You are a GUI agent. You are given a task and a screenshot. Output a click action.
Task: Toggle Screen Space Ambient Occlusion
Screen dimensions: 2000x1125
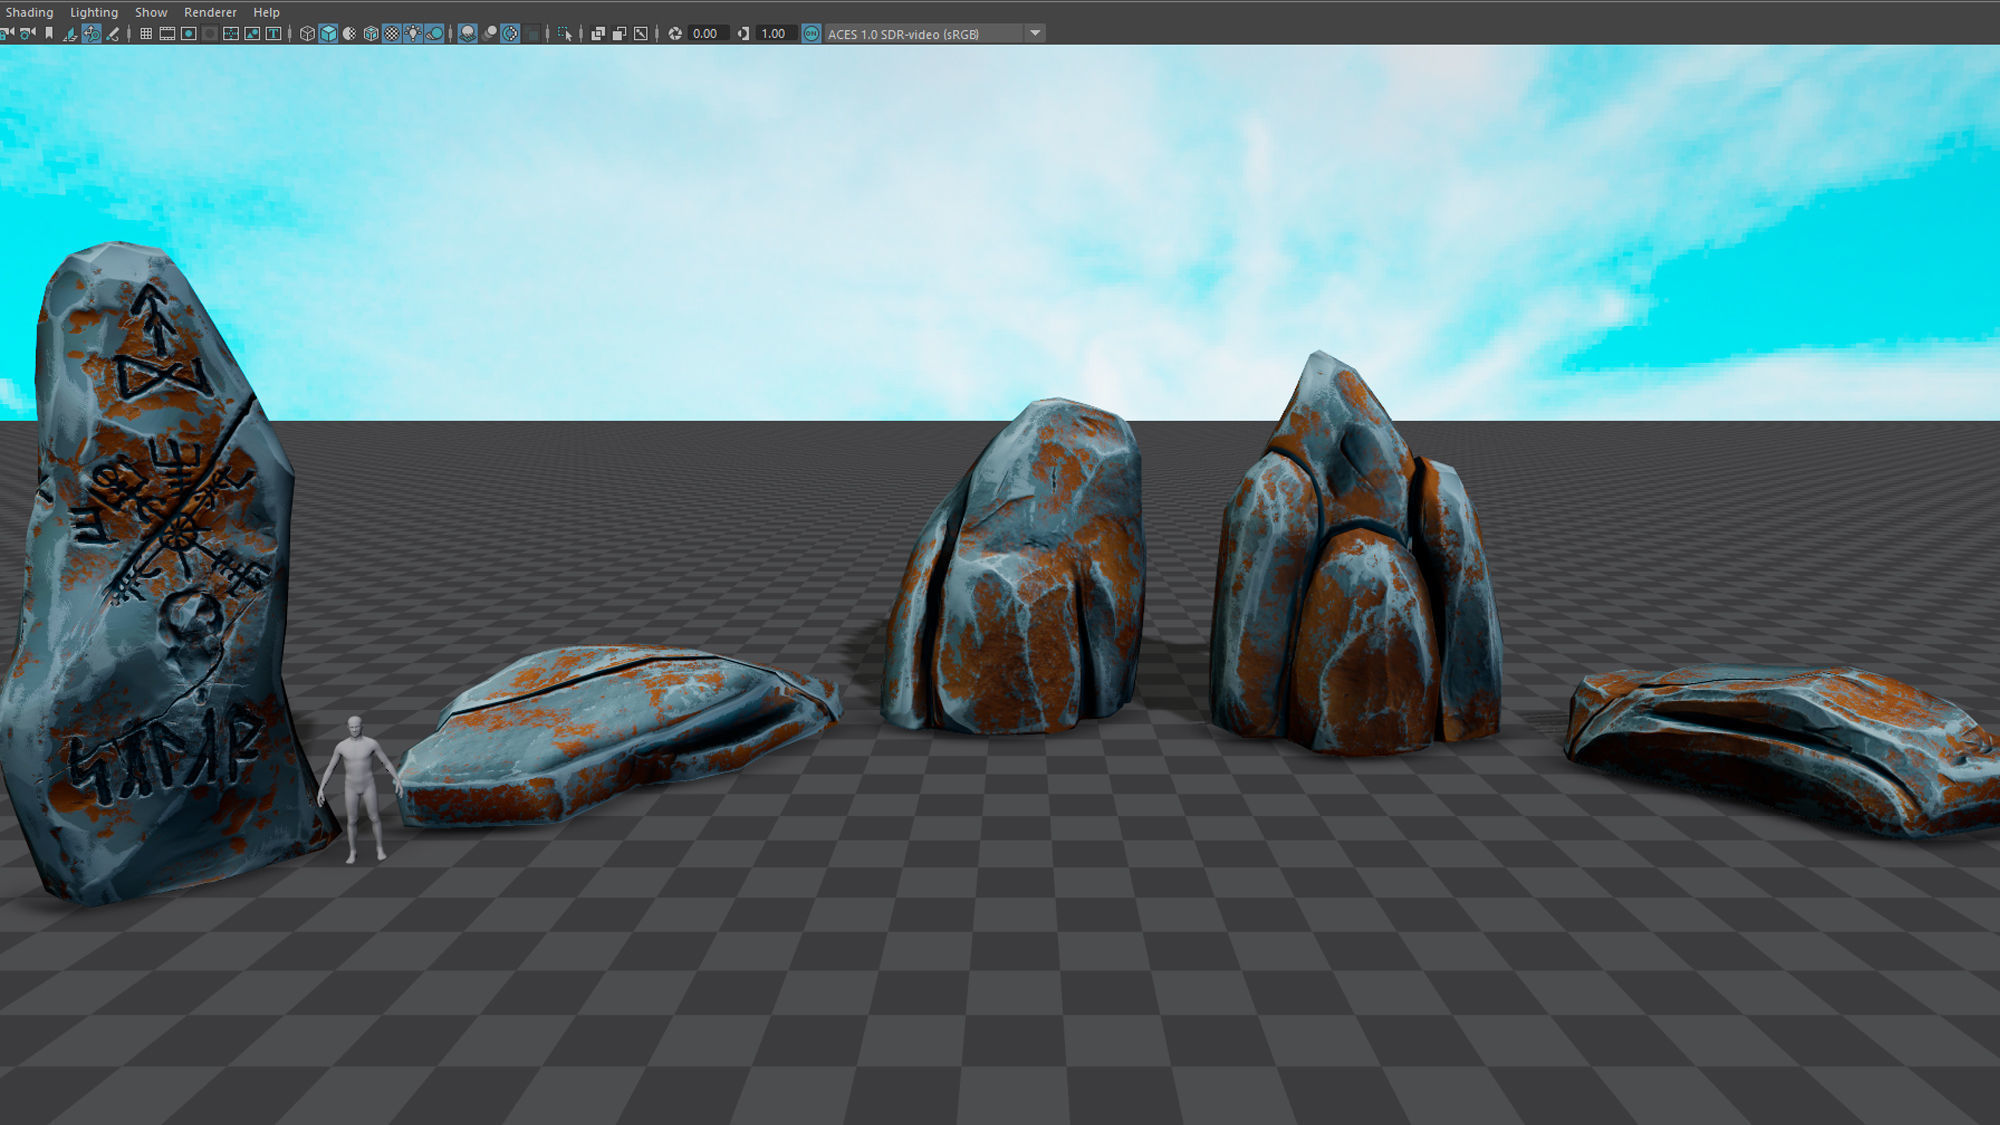click(x=467, y=33)
